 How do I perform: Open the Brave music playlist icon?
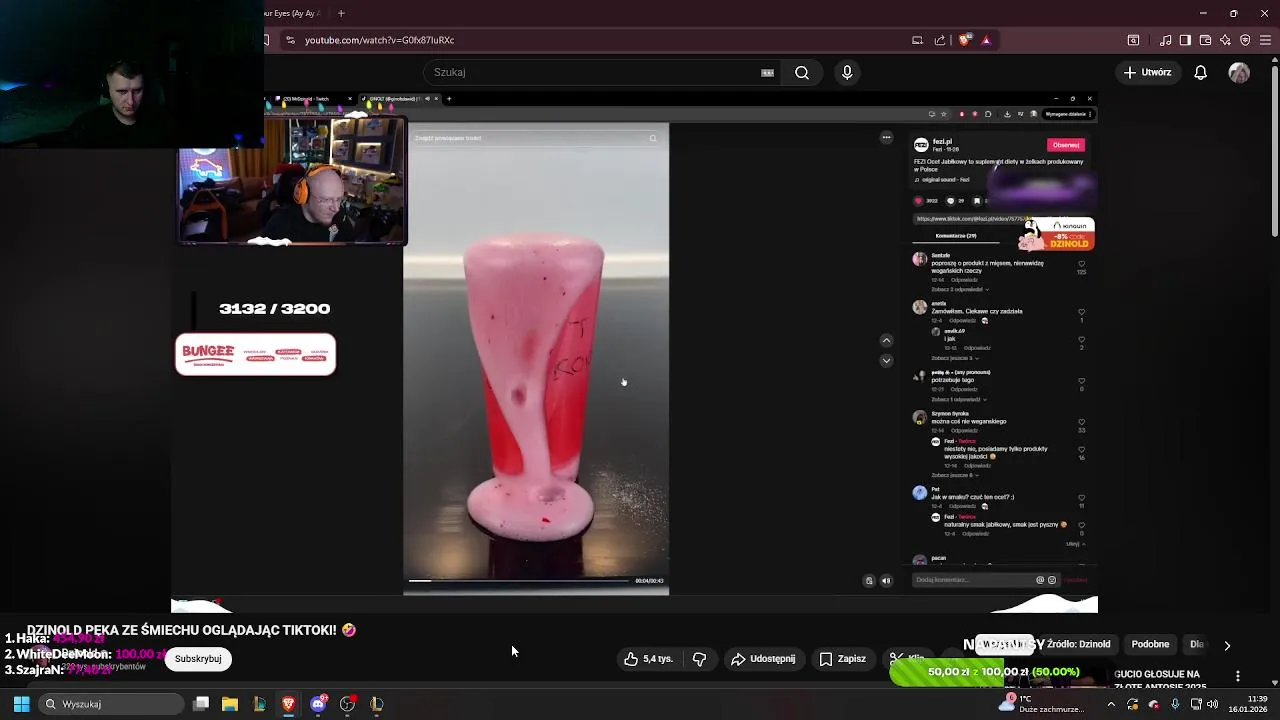1166,40
